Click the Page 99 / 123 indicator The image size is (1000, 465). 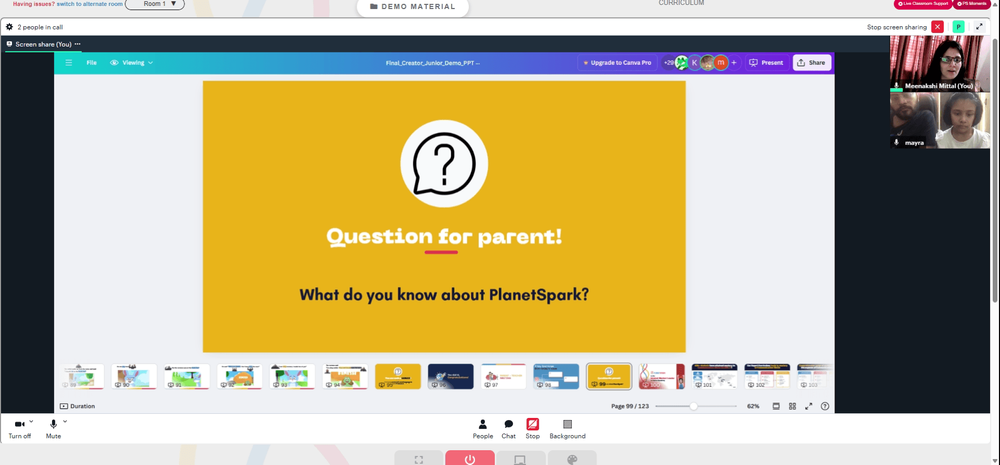point(629,406)
